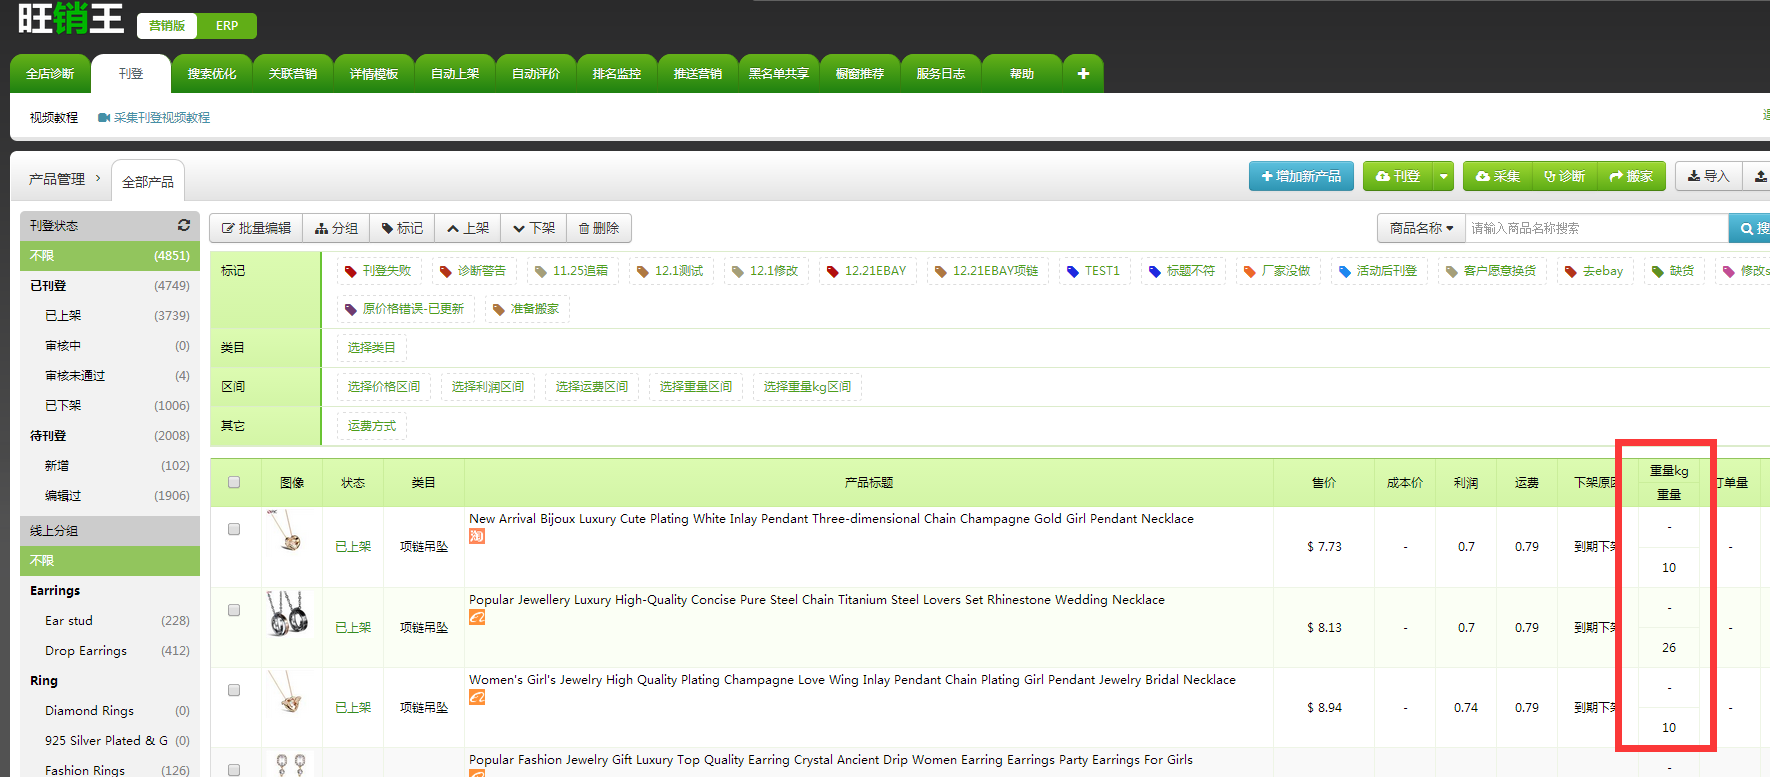
Task: Click the 删除 delete toolbar button
Action: [x=599, y=228]
